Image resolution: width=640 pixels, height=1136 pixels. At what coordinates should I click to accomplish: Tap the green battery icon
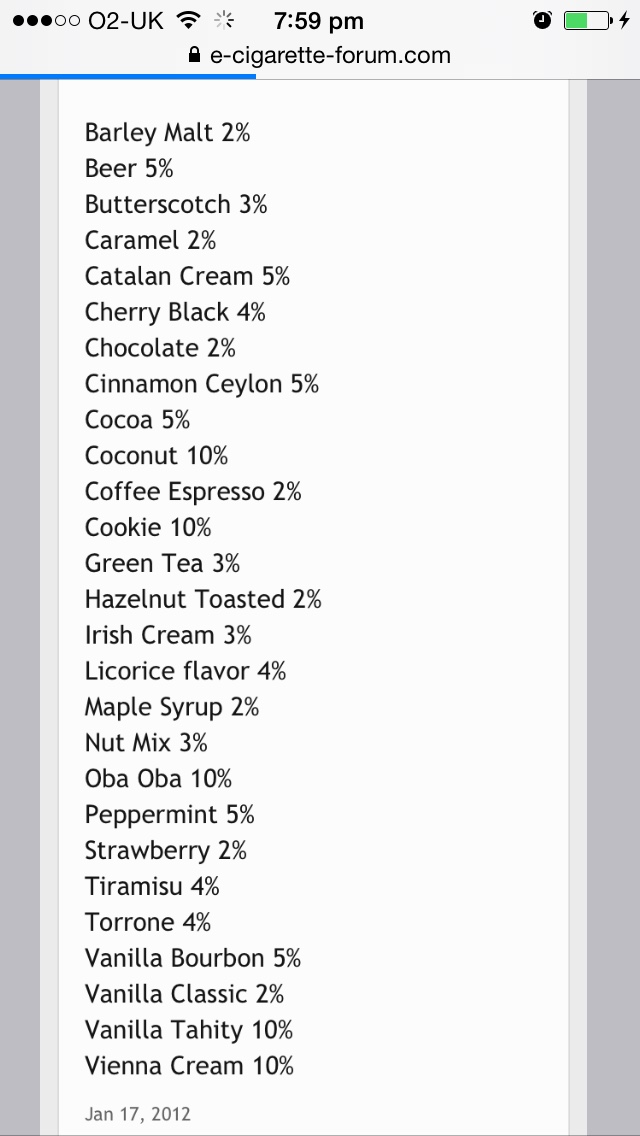click(x=586, y=20)
